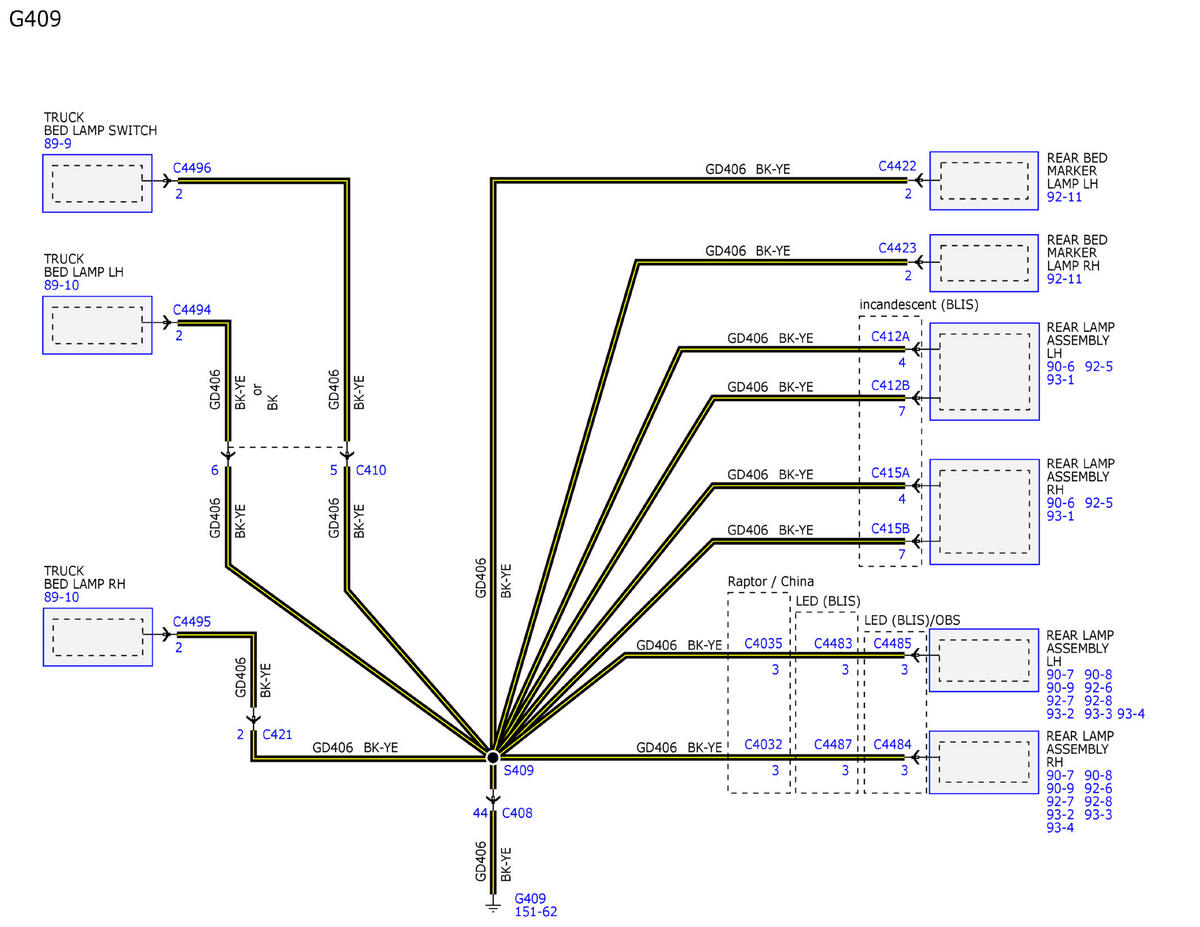Select connector C415B
1200x927 pixels.
coord(890,528)
